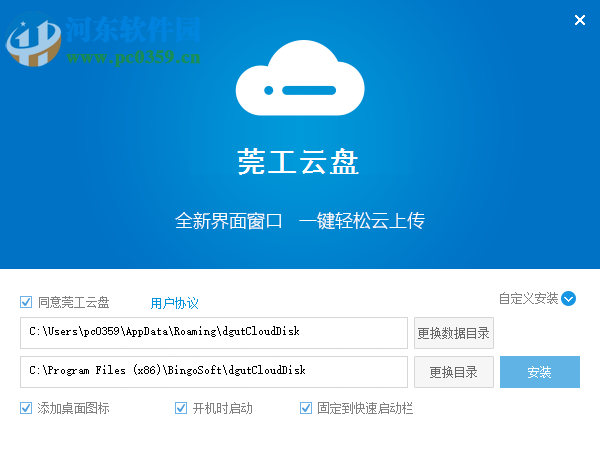Click the white cloud disk logo

click(x=300, y=78)
